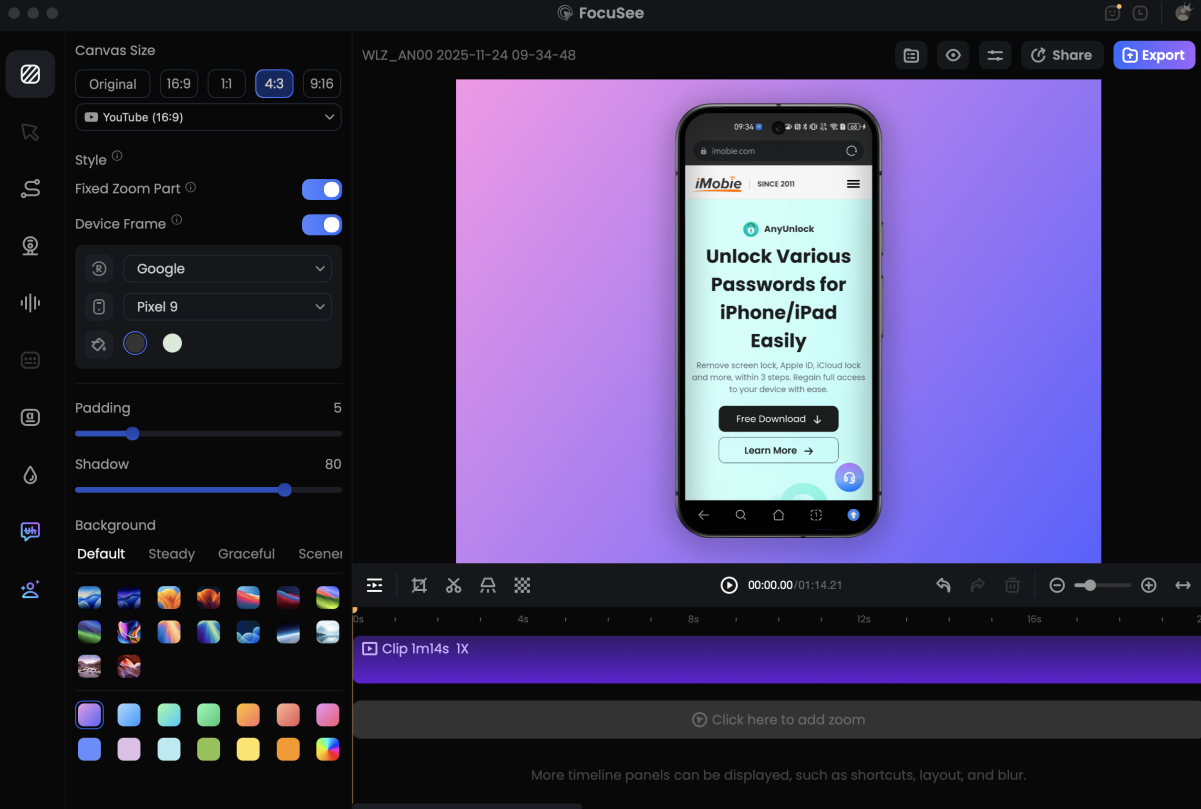Expand the Google brand dropdown
Viewport: 1201px width, 809px height.
click(227, 268)
